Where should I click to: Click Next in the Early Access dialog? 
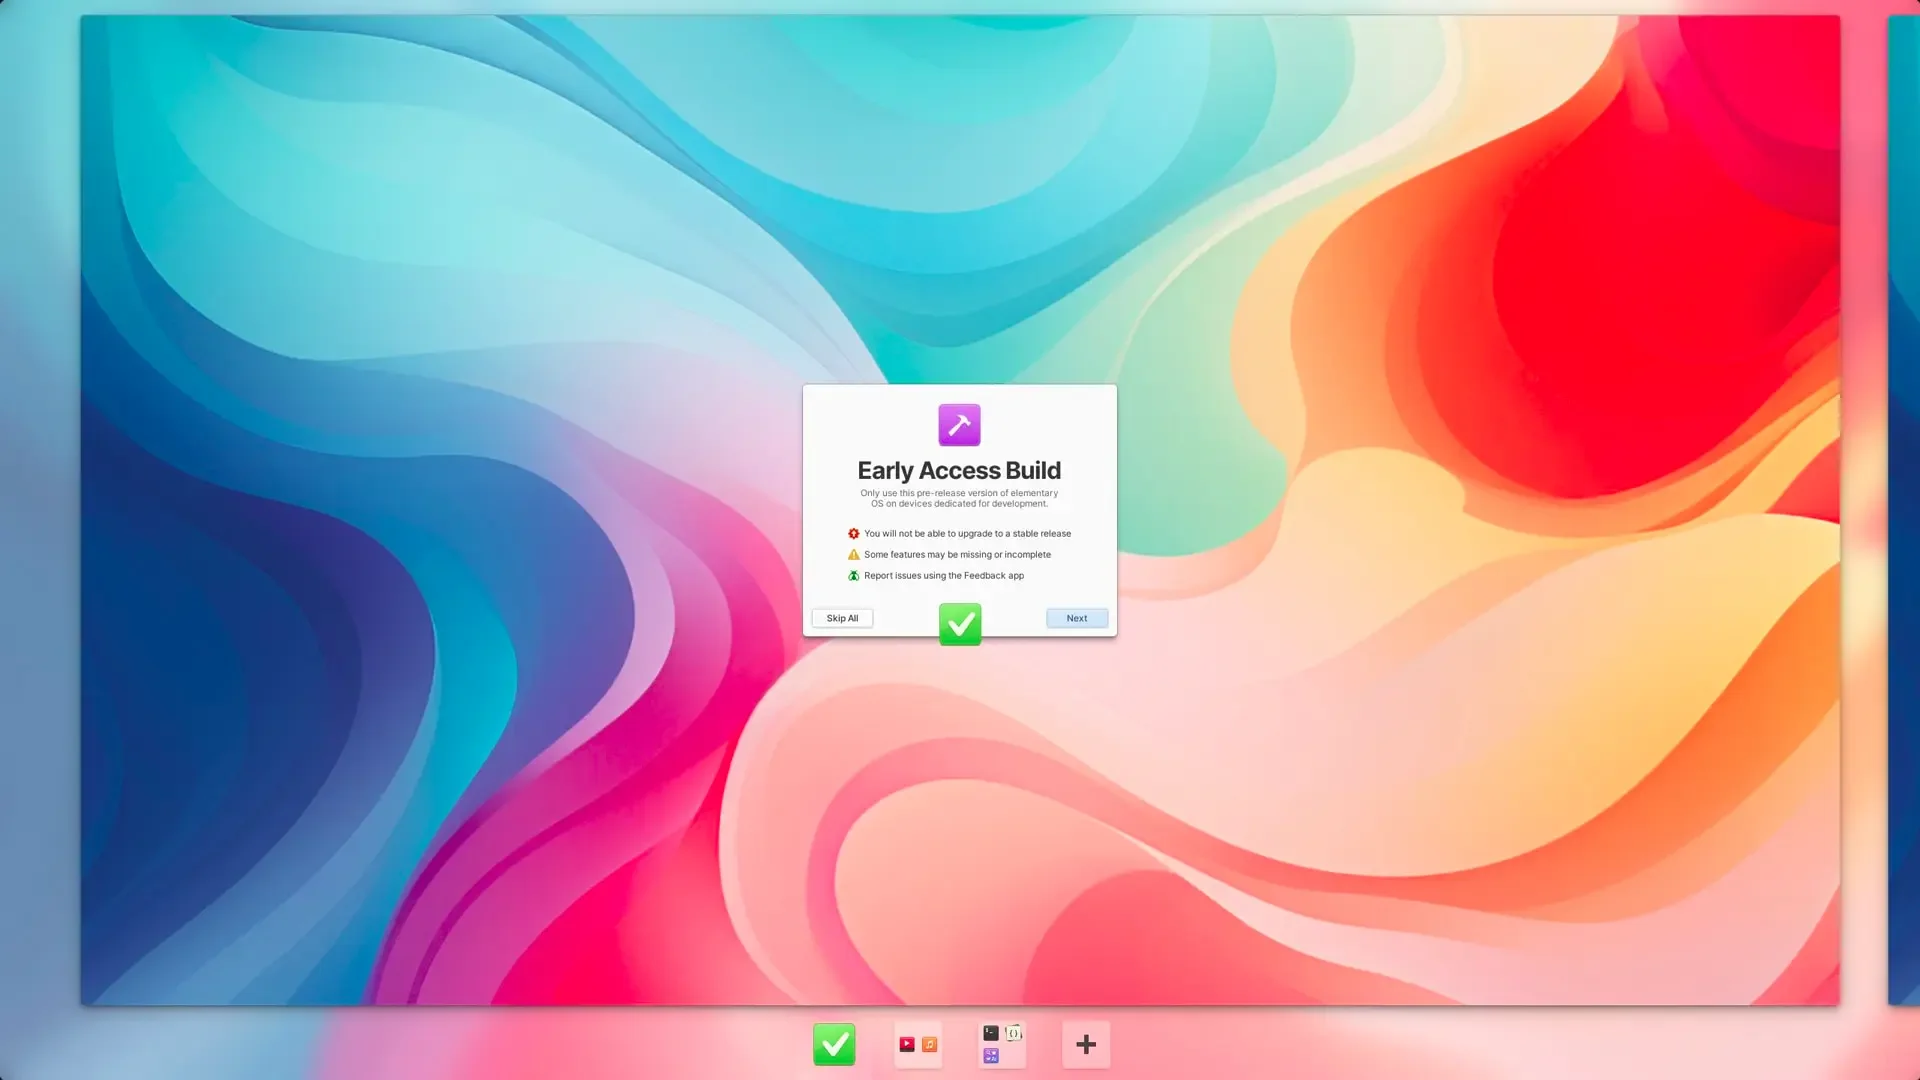[1076, 618]
